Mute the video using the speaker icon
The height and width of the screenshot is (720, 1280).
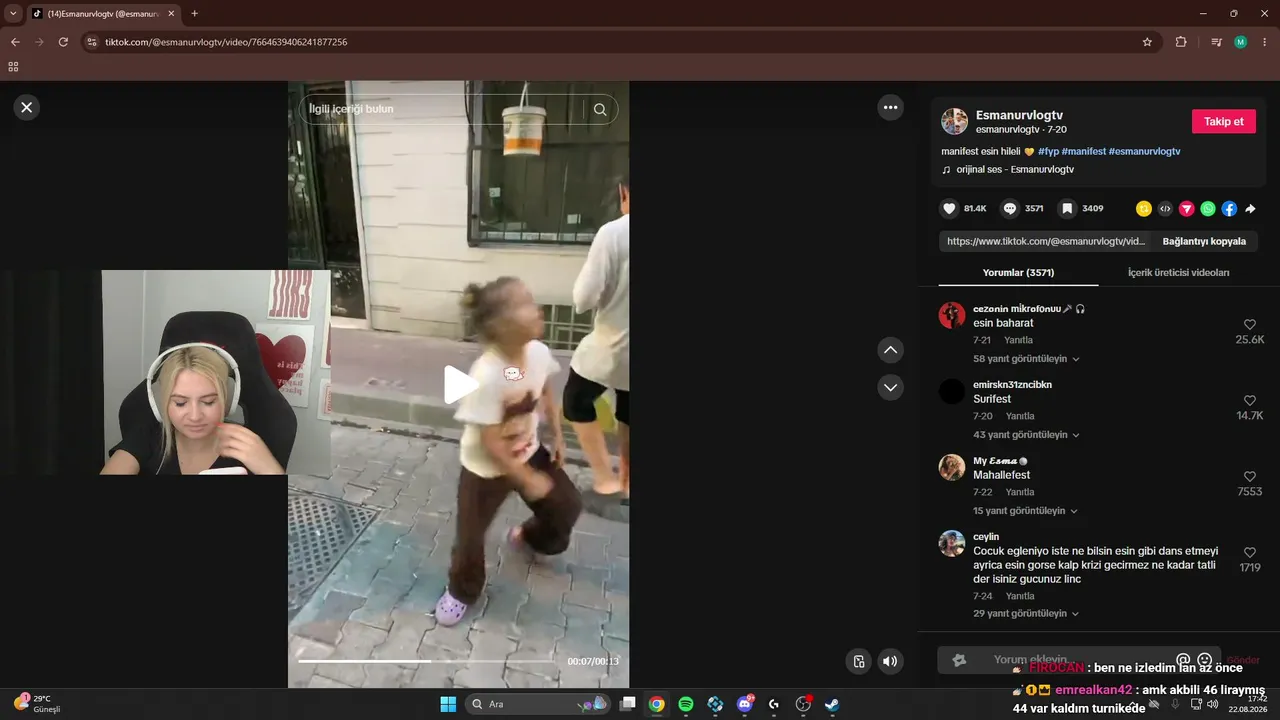click(x=890, y=661)
